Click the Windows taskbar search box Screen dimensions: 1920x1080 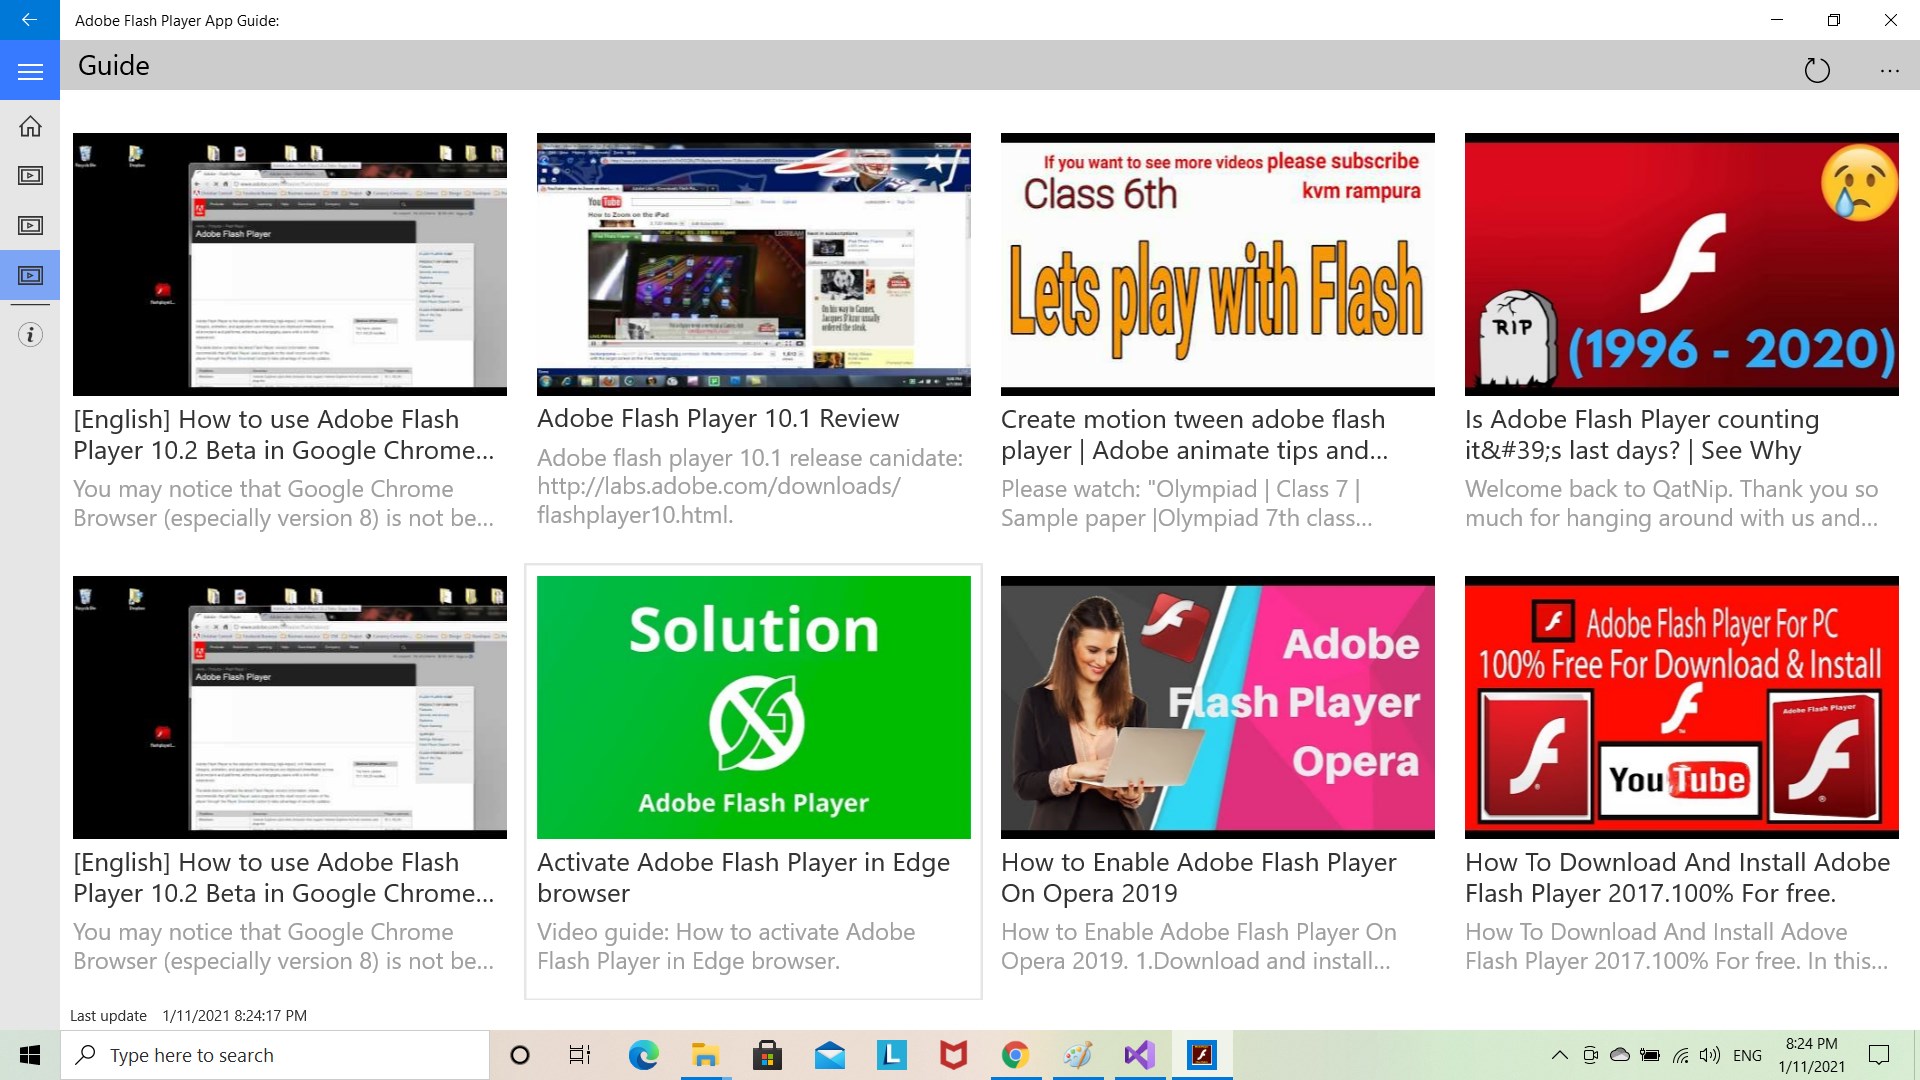(x=275, y=1055)
